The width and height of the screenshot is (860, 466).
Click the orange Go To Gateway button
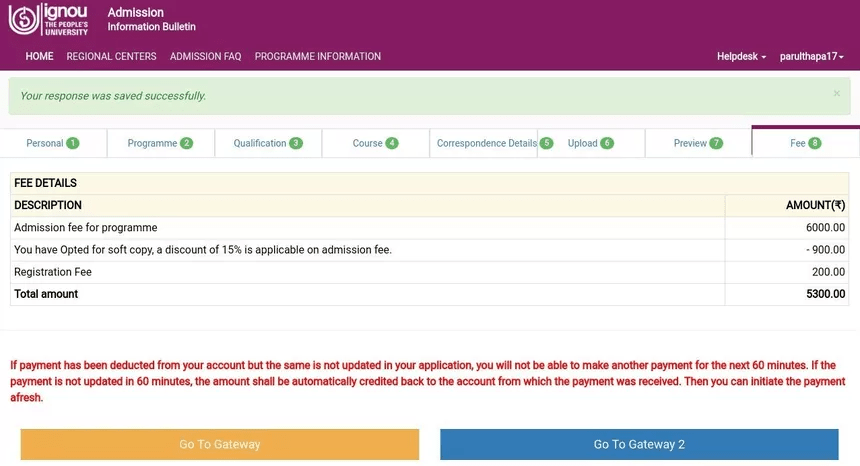pos(220,444)
